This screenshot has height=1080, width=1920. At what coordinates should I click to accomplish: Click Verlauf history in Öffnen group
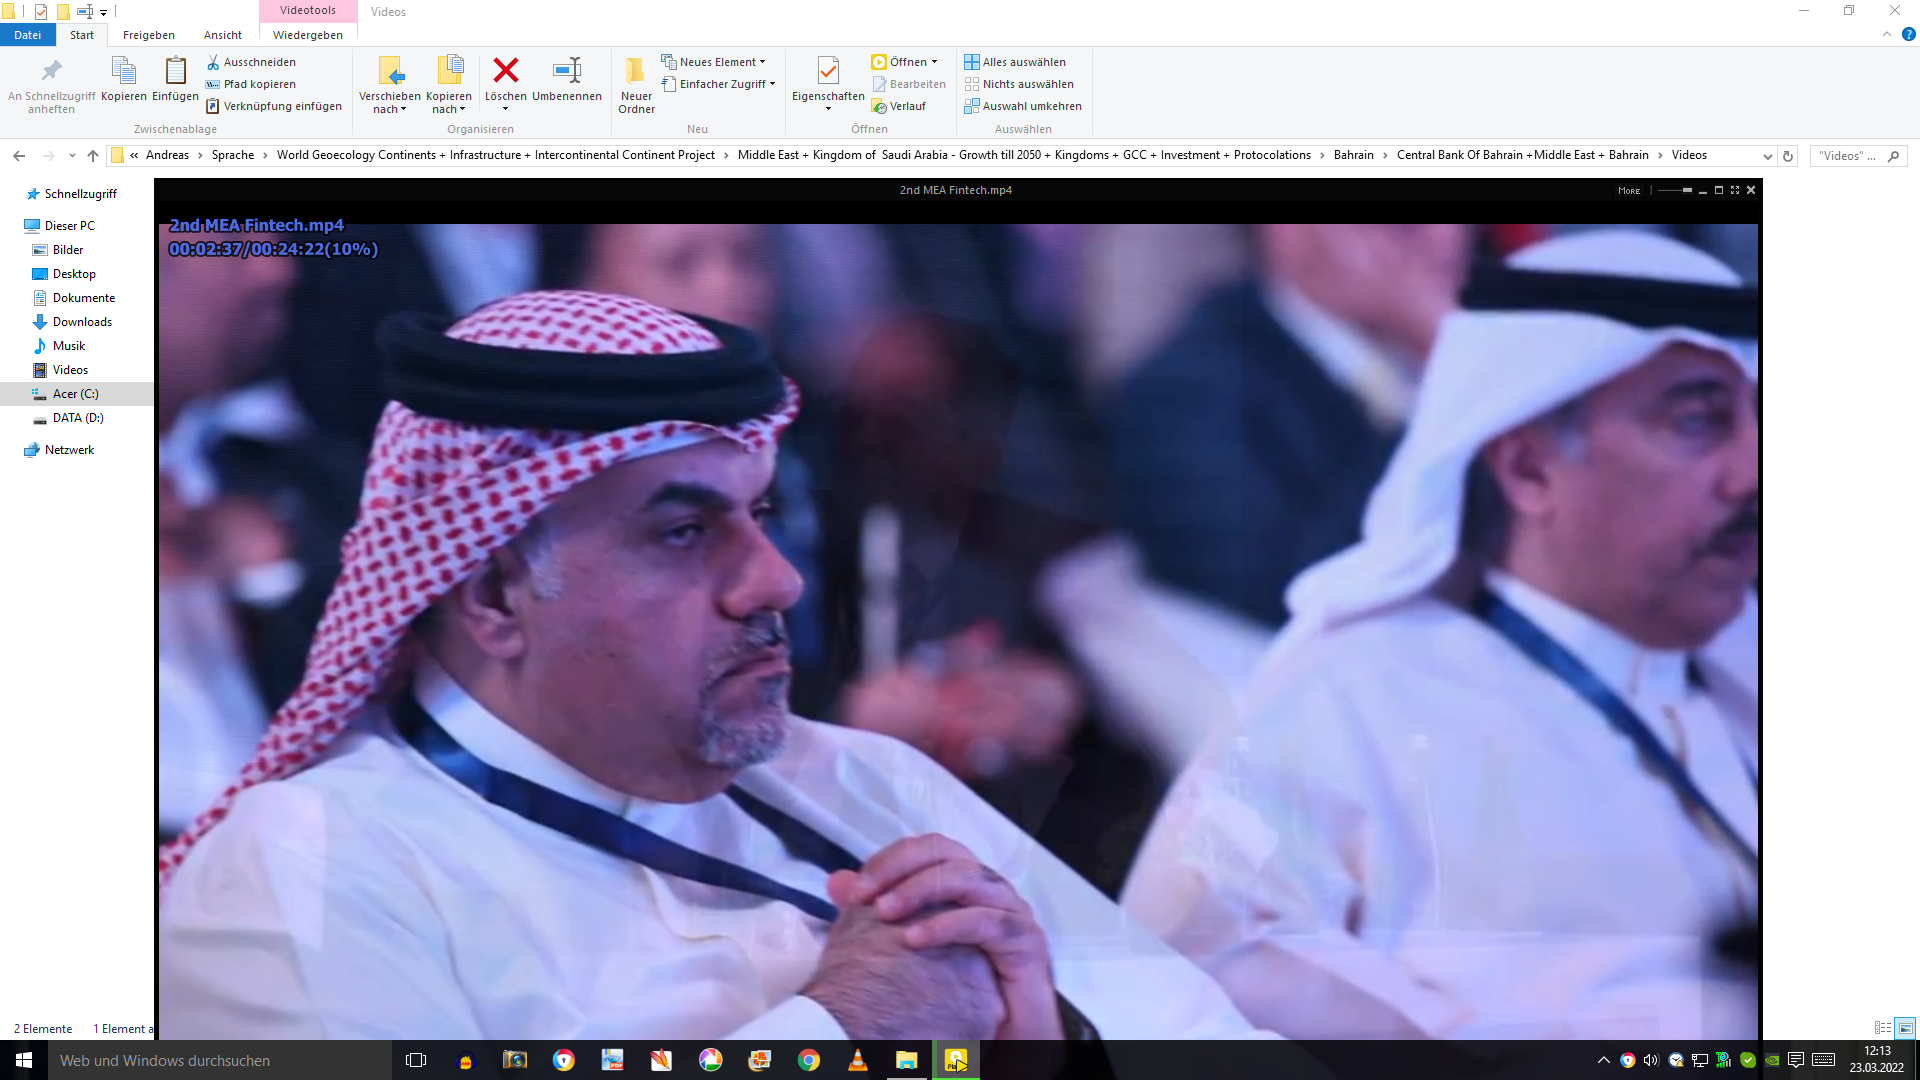[x=899, y=106]
